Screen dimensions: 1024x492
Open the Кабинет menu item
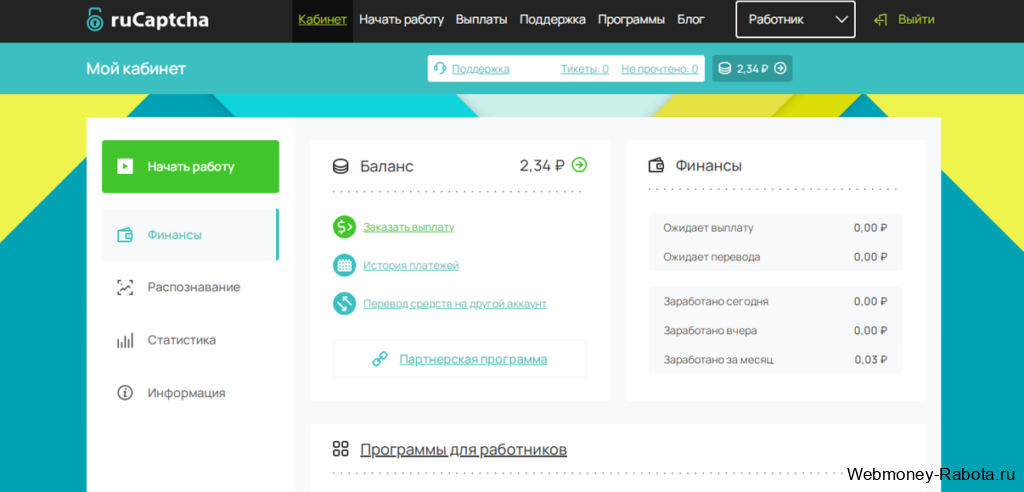[x=323, y=20]
